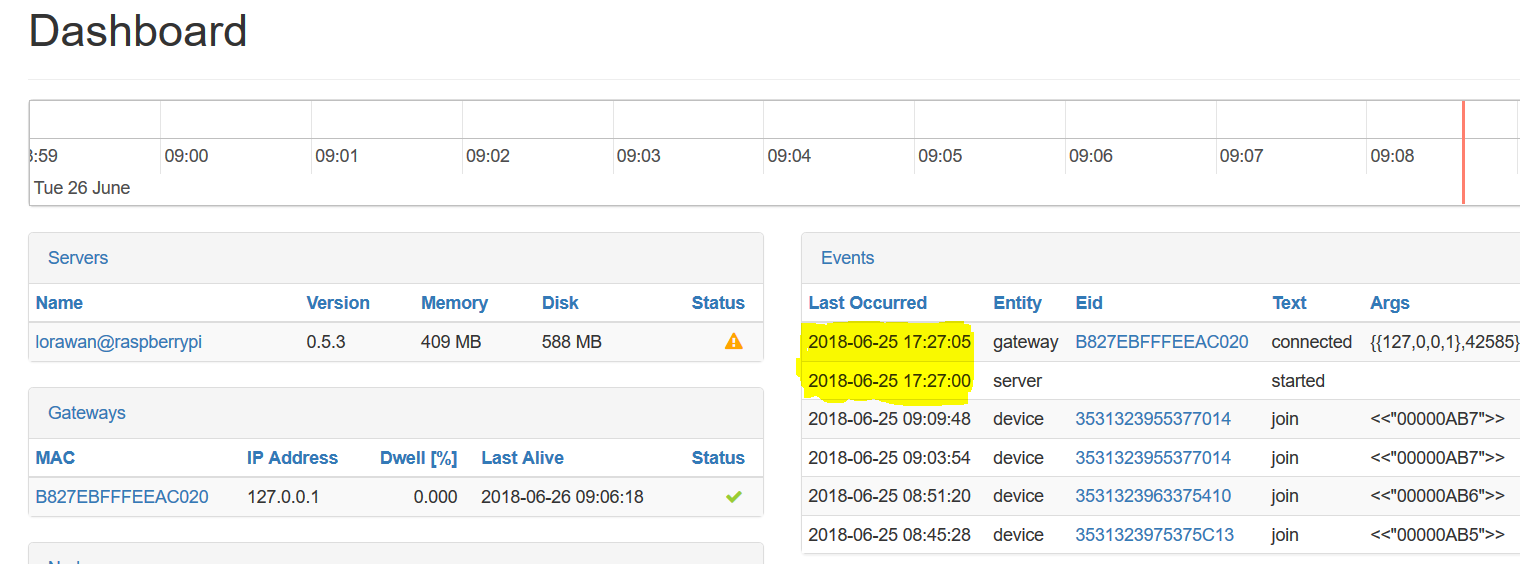Sort gateways by Last Alive column

click(522, 458)
